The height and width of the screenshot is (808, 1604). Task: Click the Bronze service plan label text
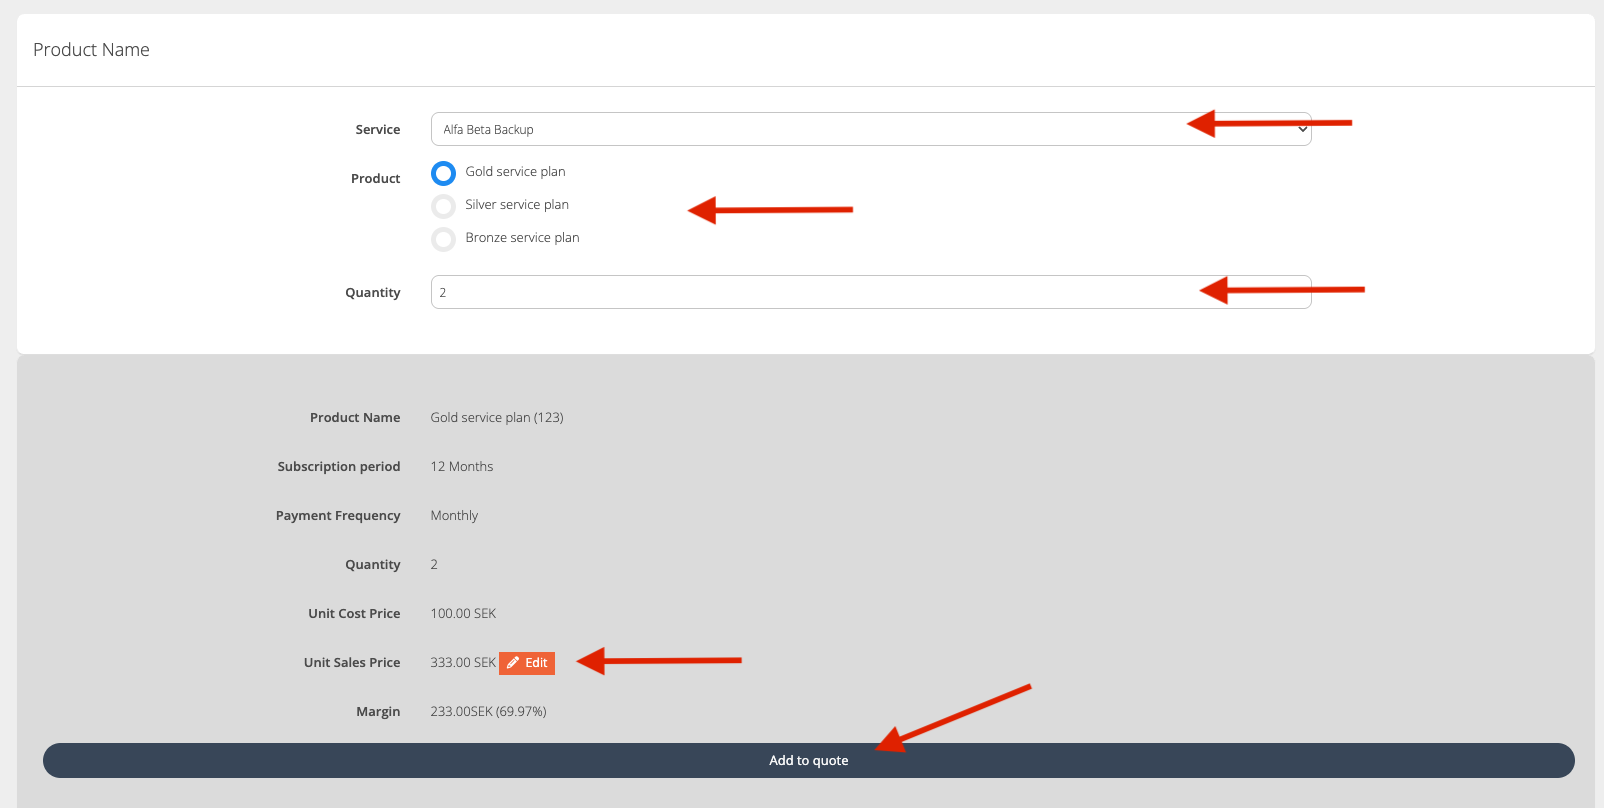pos(522,238)
